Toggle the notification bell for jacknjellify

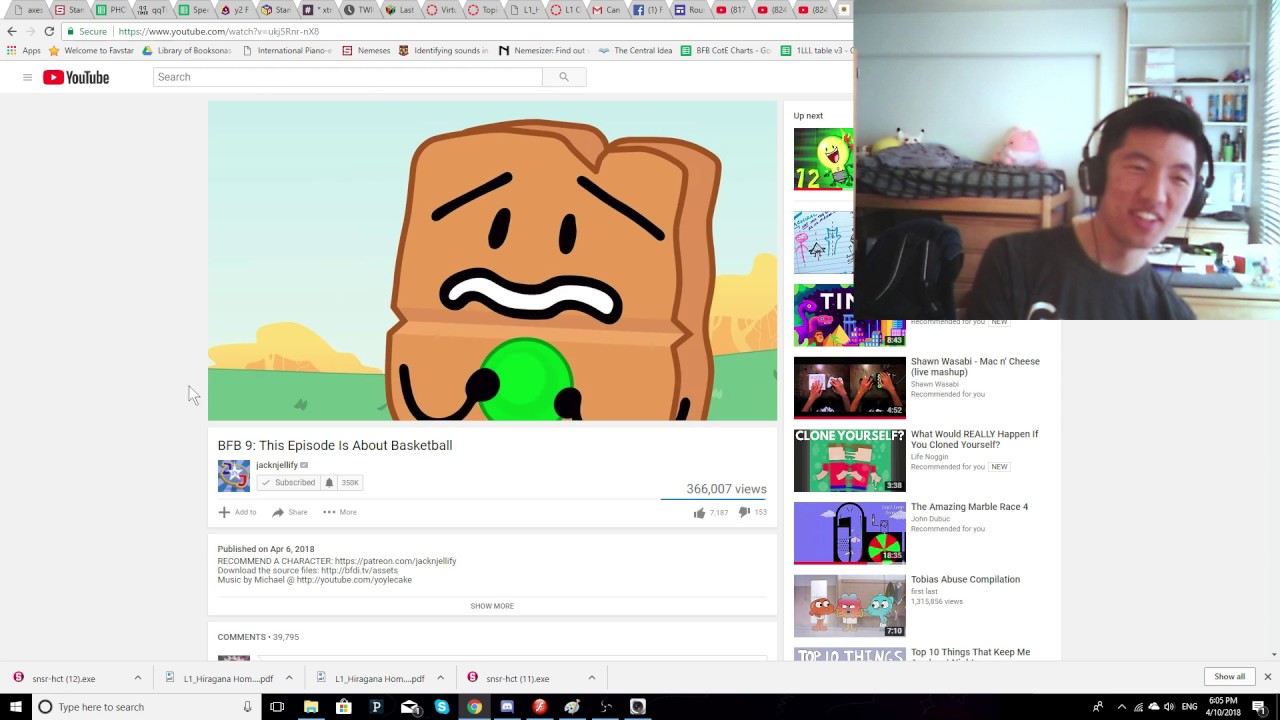pos(329,482)
